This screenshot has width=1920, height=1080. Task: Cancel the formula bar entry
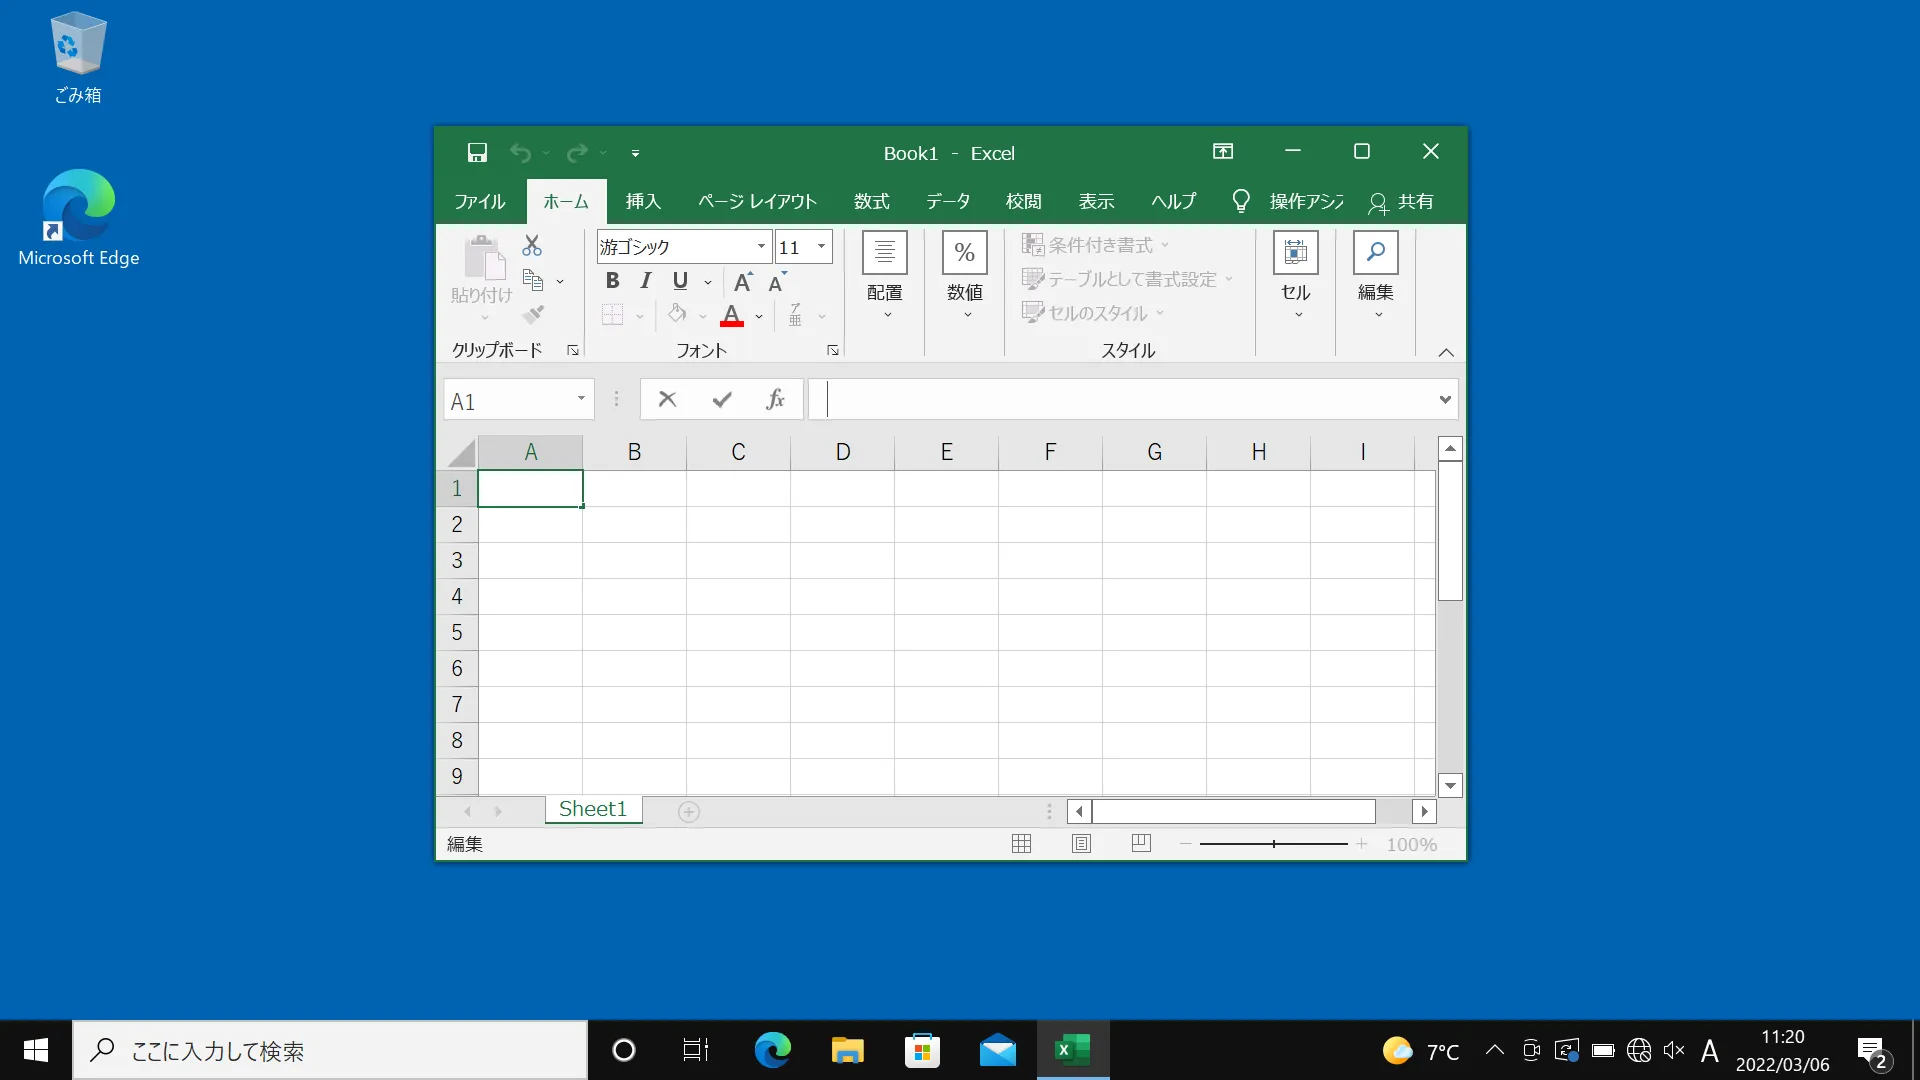point(667,400)
